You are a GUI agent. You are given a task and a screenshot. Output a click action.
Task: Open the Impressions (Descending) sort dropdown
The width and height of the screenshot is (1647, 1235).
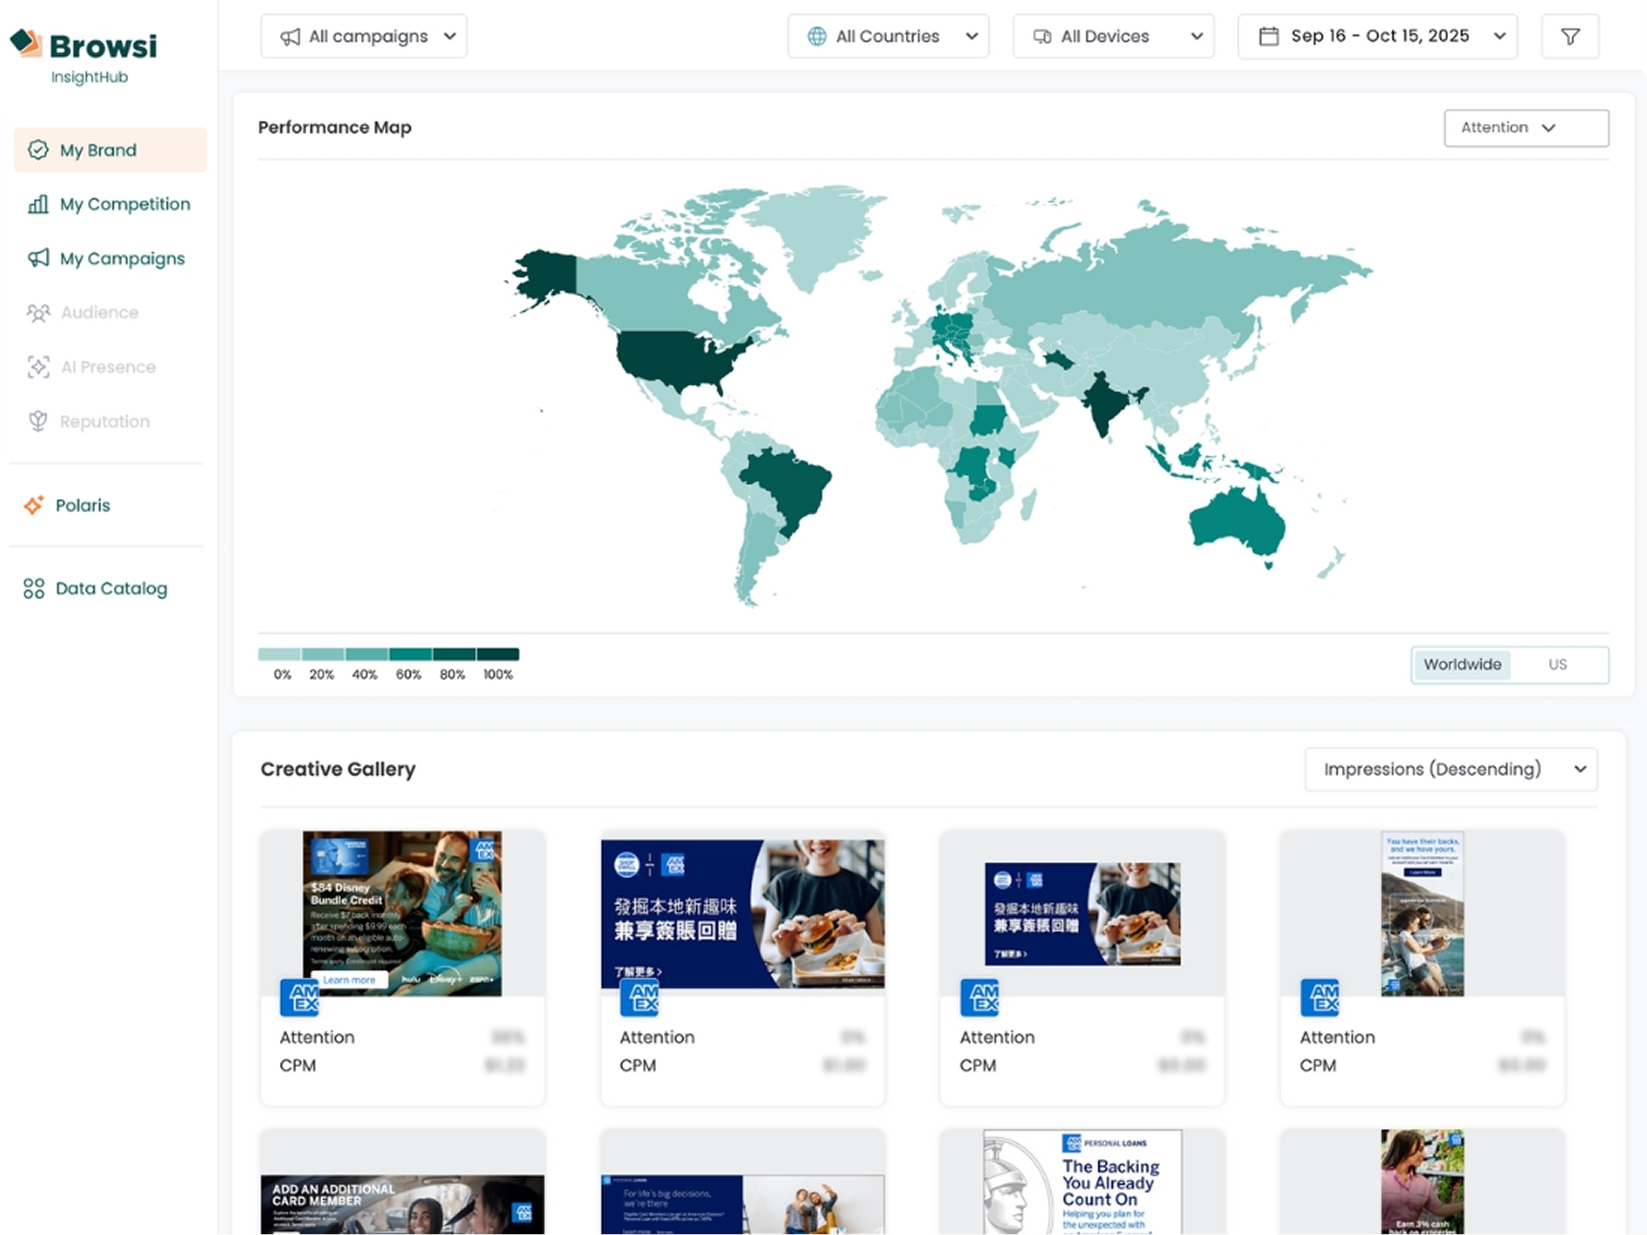click(x=1450, y=770)
